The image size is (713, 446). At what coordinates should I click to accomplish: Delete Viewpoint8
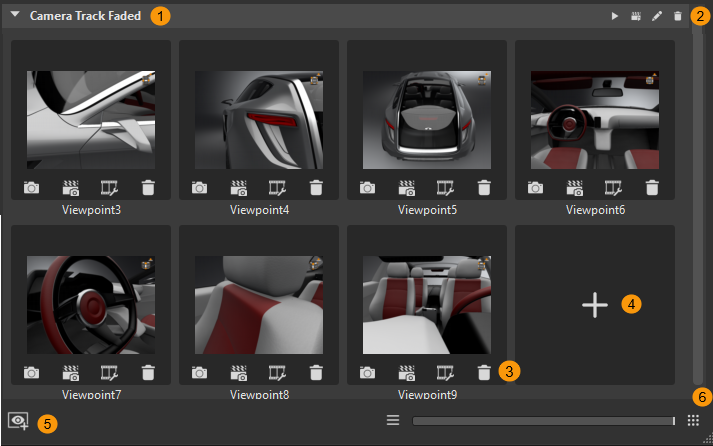(316, 373)
